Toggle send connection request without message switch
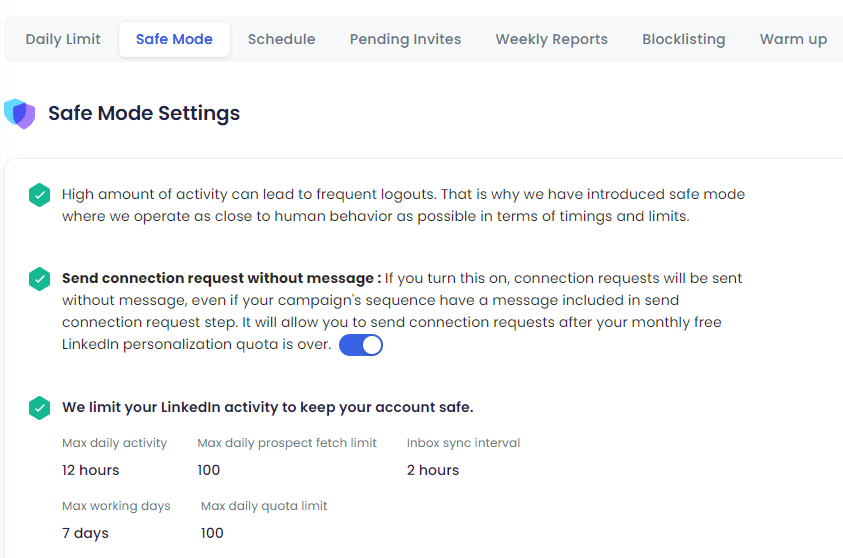Image resolution: width=843 pixels, height=558 pixels. [x=361, y=345]
